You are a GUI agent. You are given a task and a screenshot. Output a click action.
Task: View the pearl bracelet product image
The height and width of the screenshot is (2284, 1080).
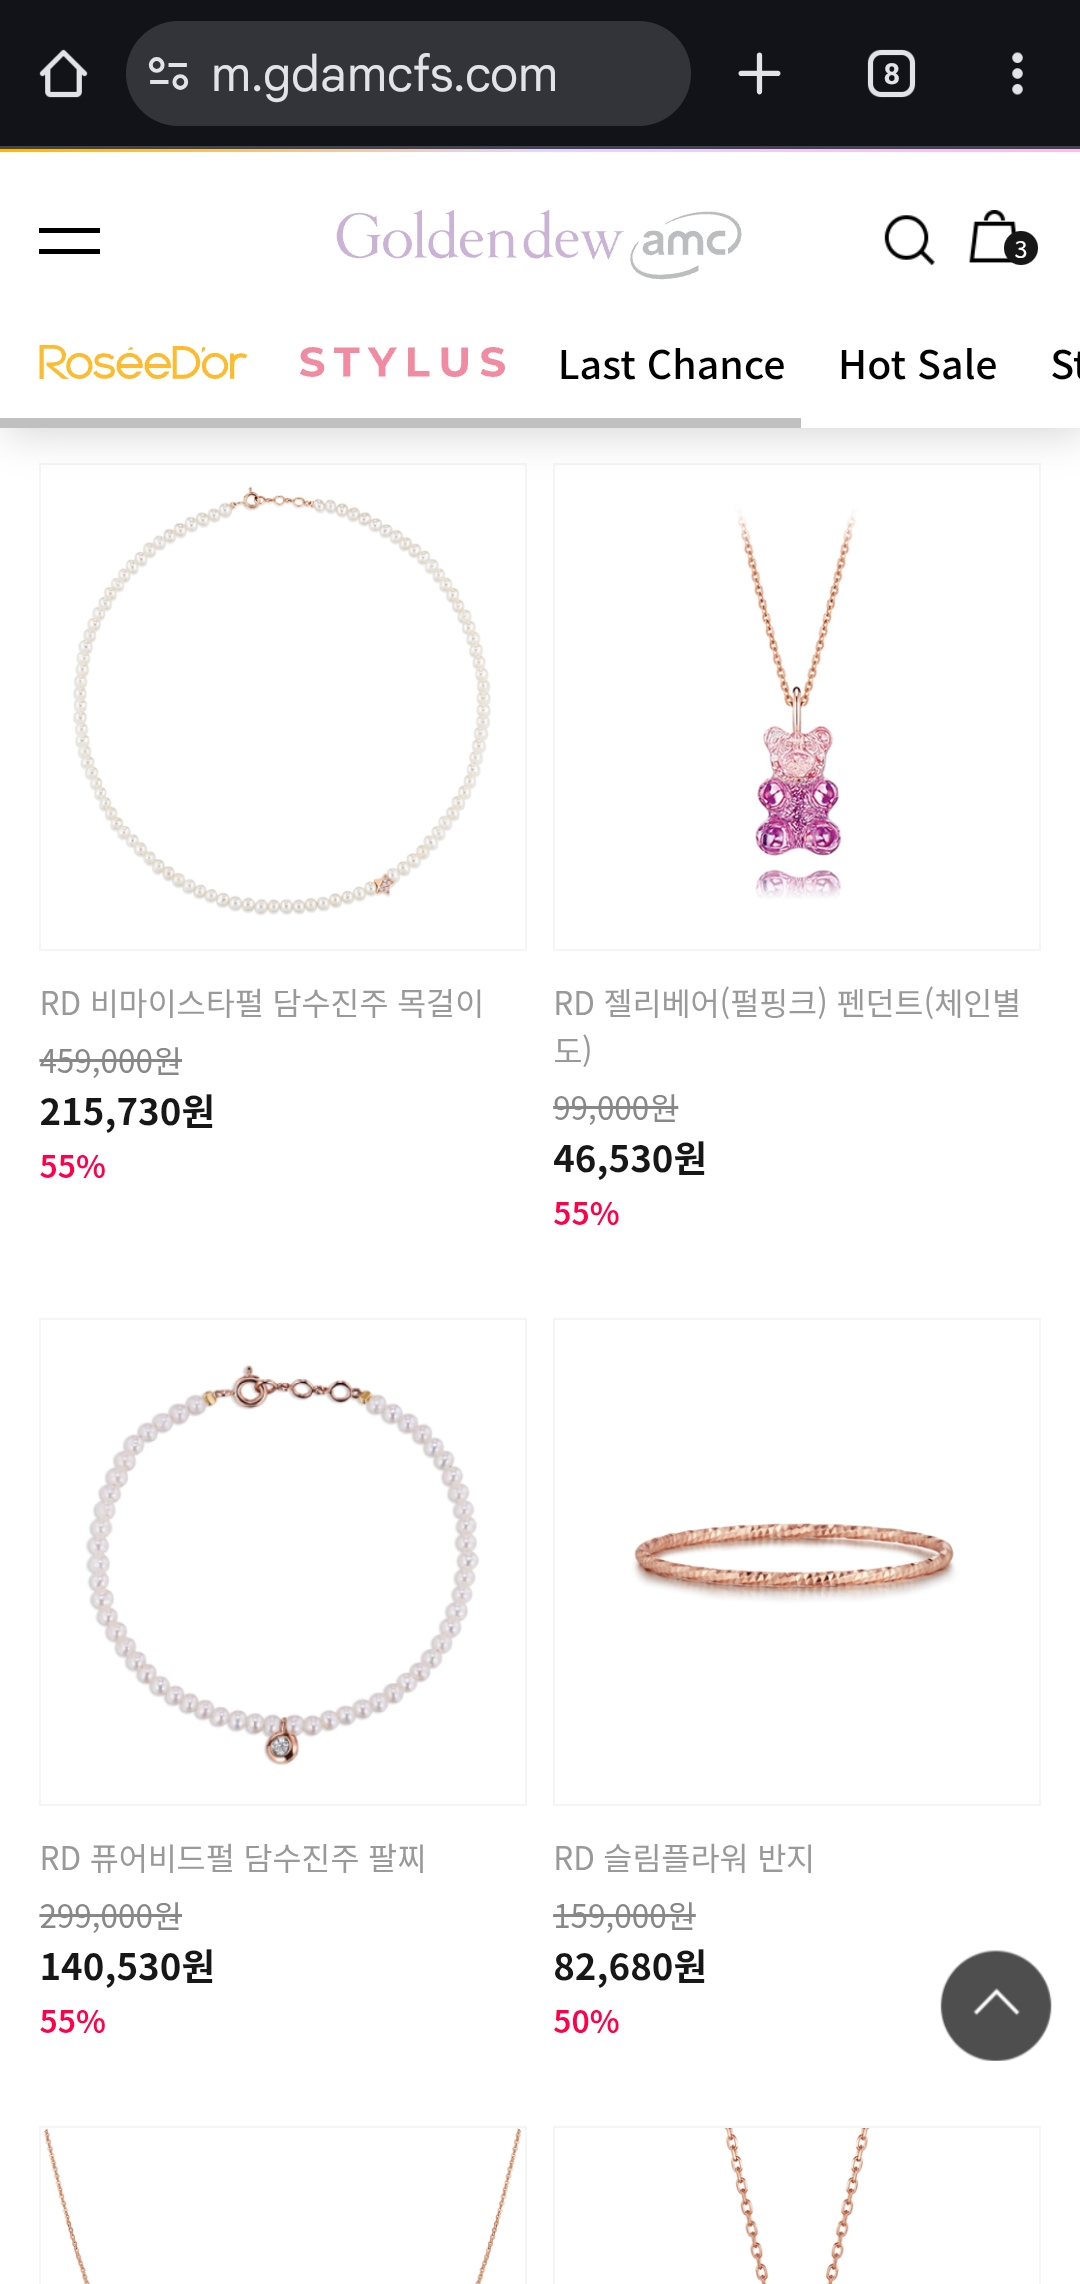click(x=283, y=1562)
